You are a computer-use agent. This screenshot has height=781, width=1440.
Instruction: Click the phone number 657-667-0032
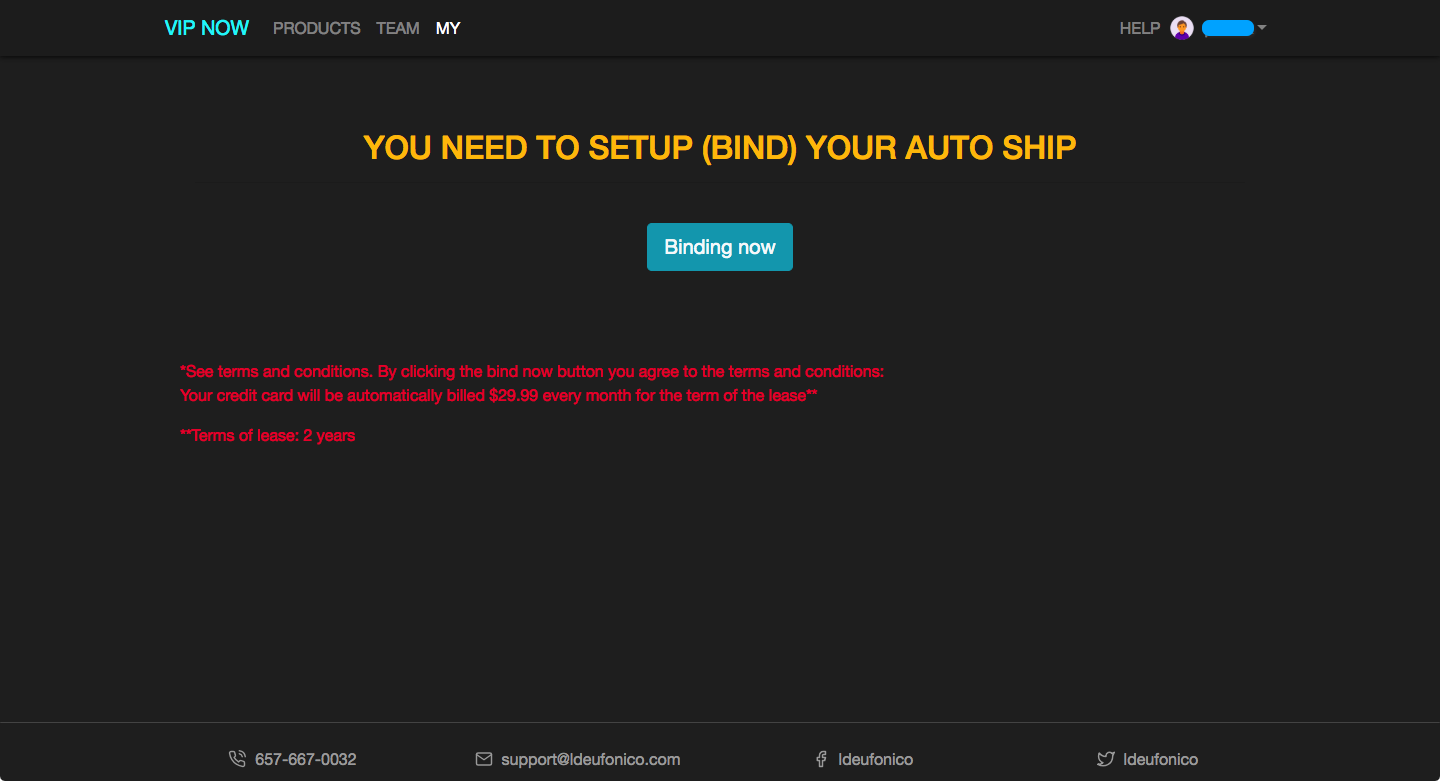click(x=306, y=759)
